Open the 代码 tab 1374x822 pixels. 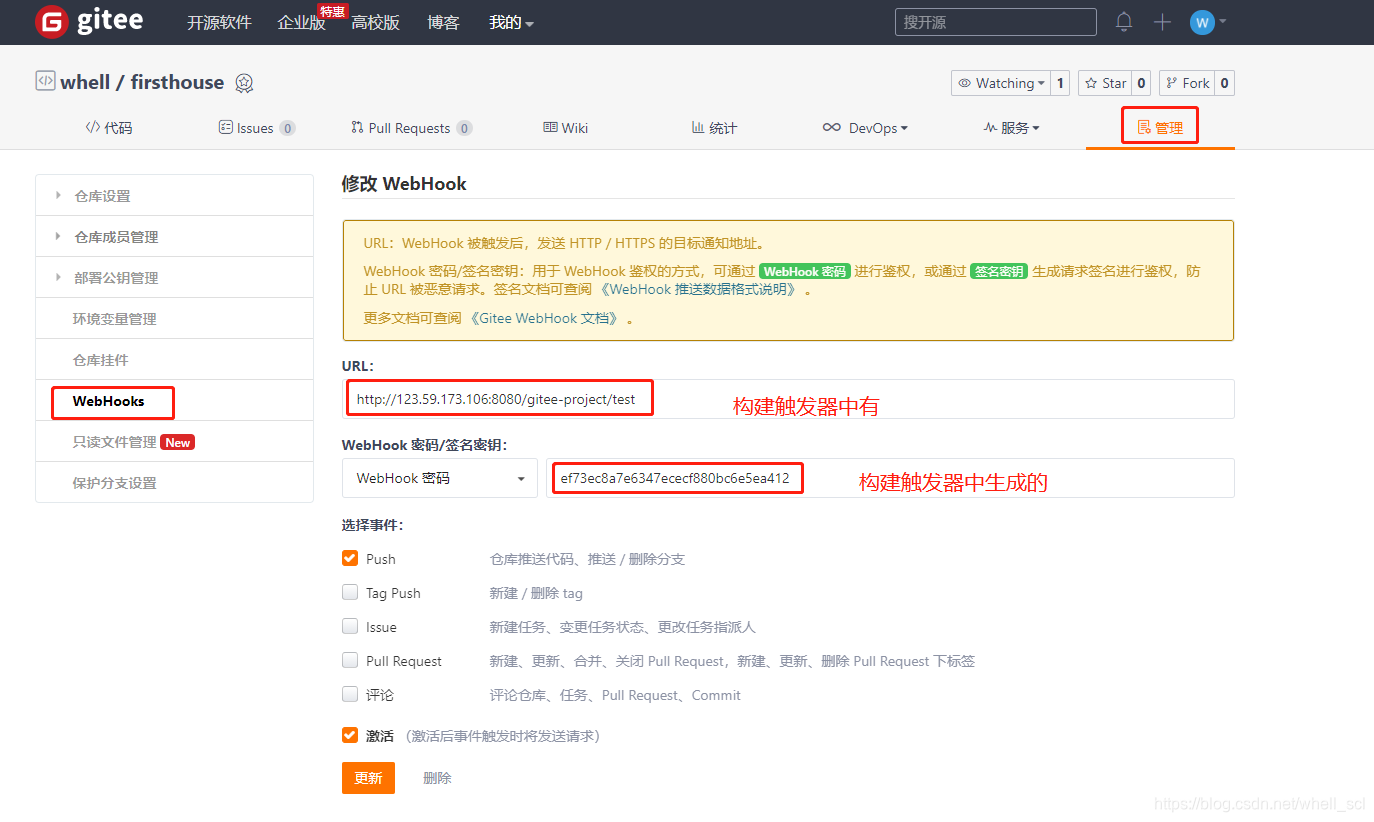109,128
